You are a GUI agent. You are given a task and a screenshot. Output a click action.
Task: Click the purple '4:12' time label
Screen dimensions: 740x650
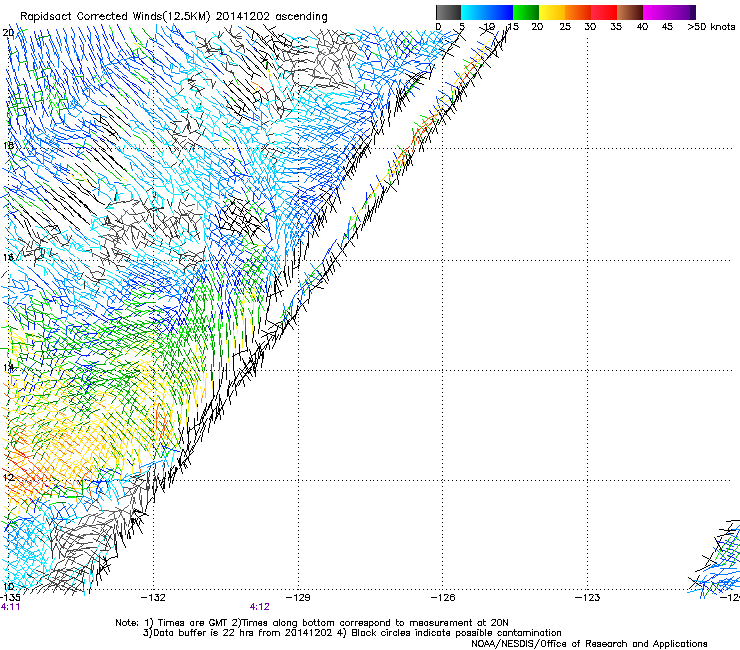(x=260, y=607)
